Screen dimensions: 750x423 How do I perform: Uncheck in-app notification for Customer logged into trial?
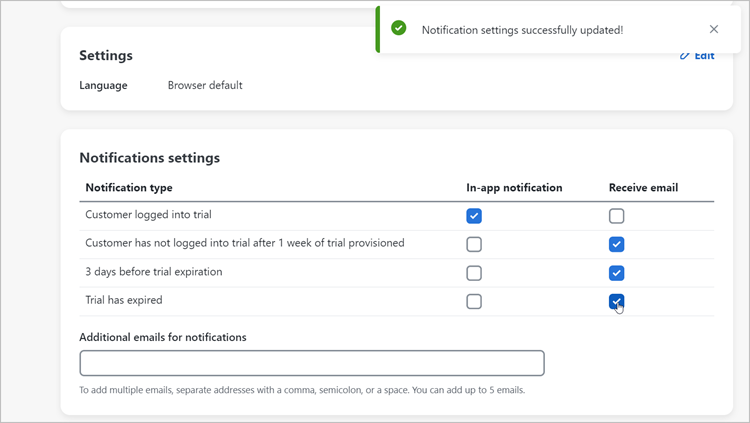pos(474,216)
